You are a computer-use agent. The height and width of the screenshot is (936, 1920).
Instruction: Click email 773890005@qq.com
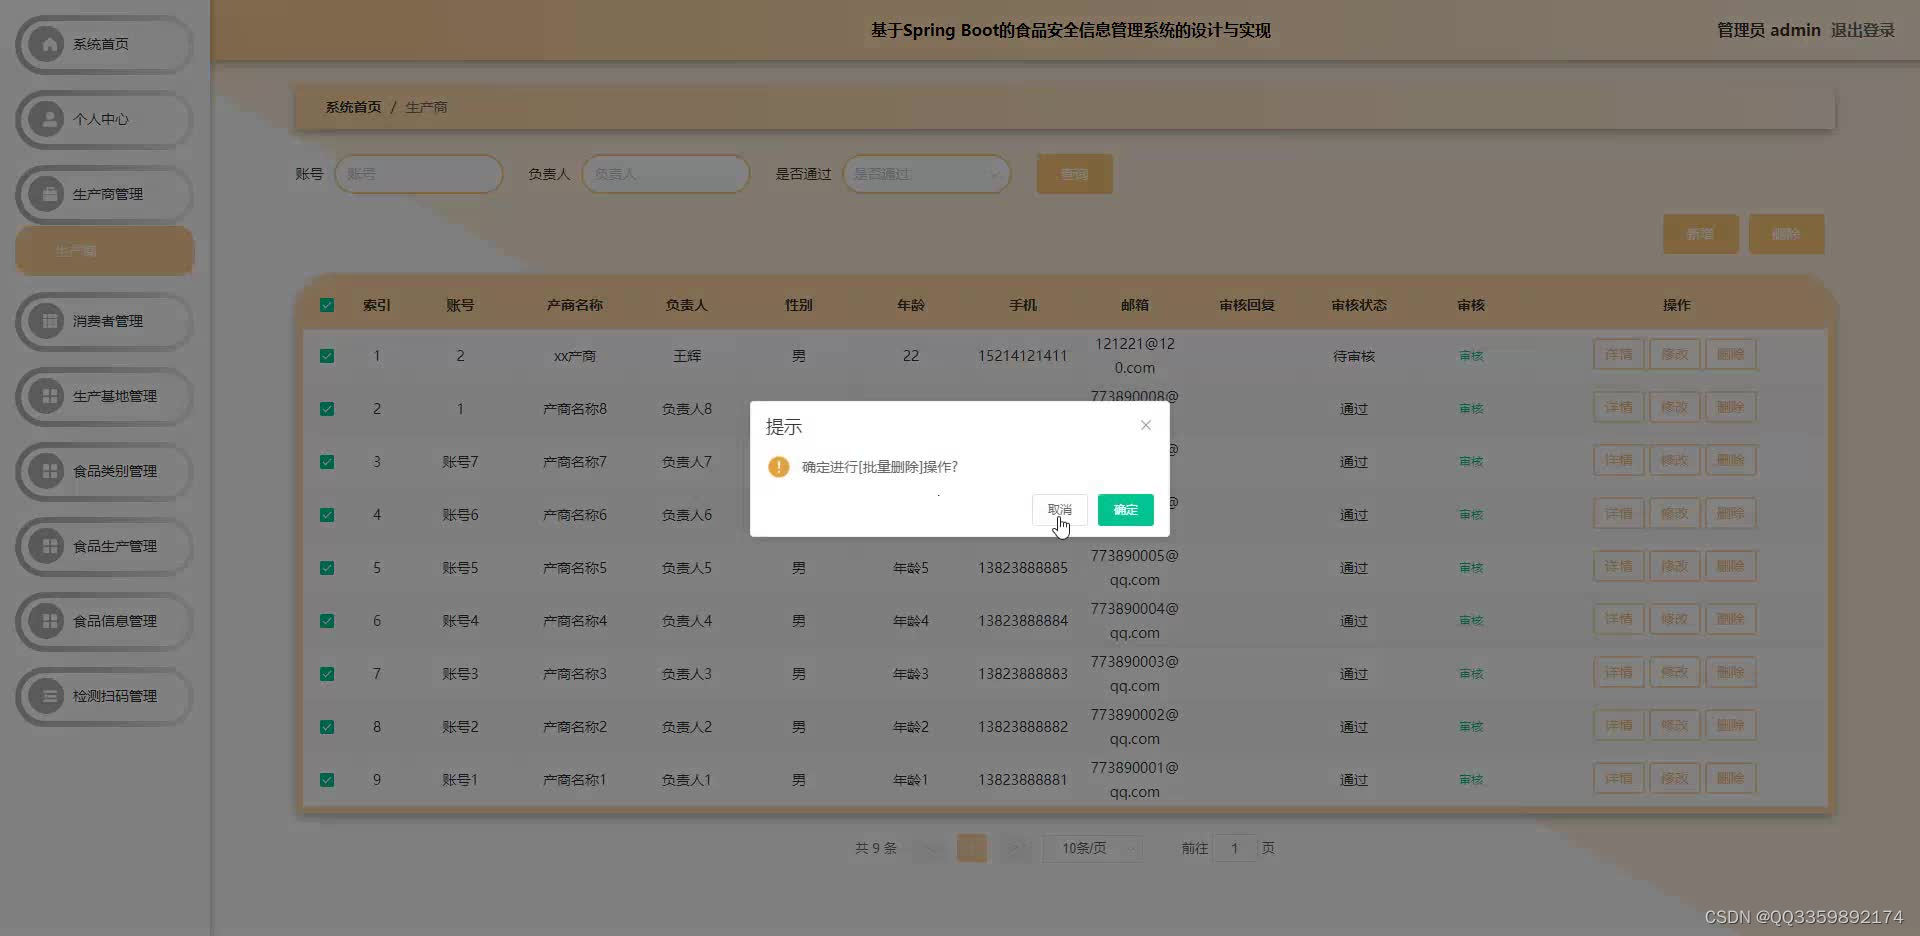1135,568
